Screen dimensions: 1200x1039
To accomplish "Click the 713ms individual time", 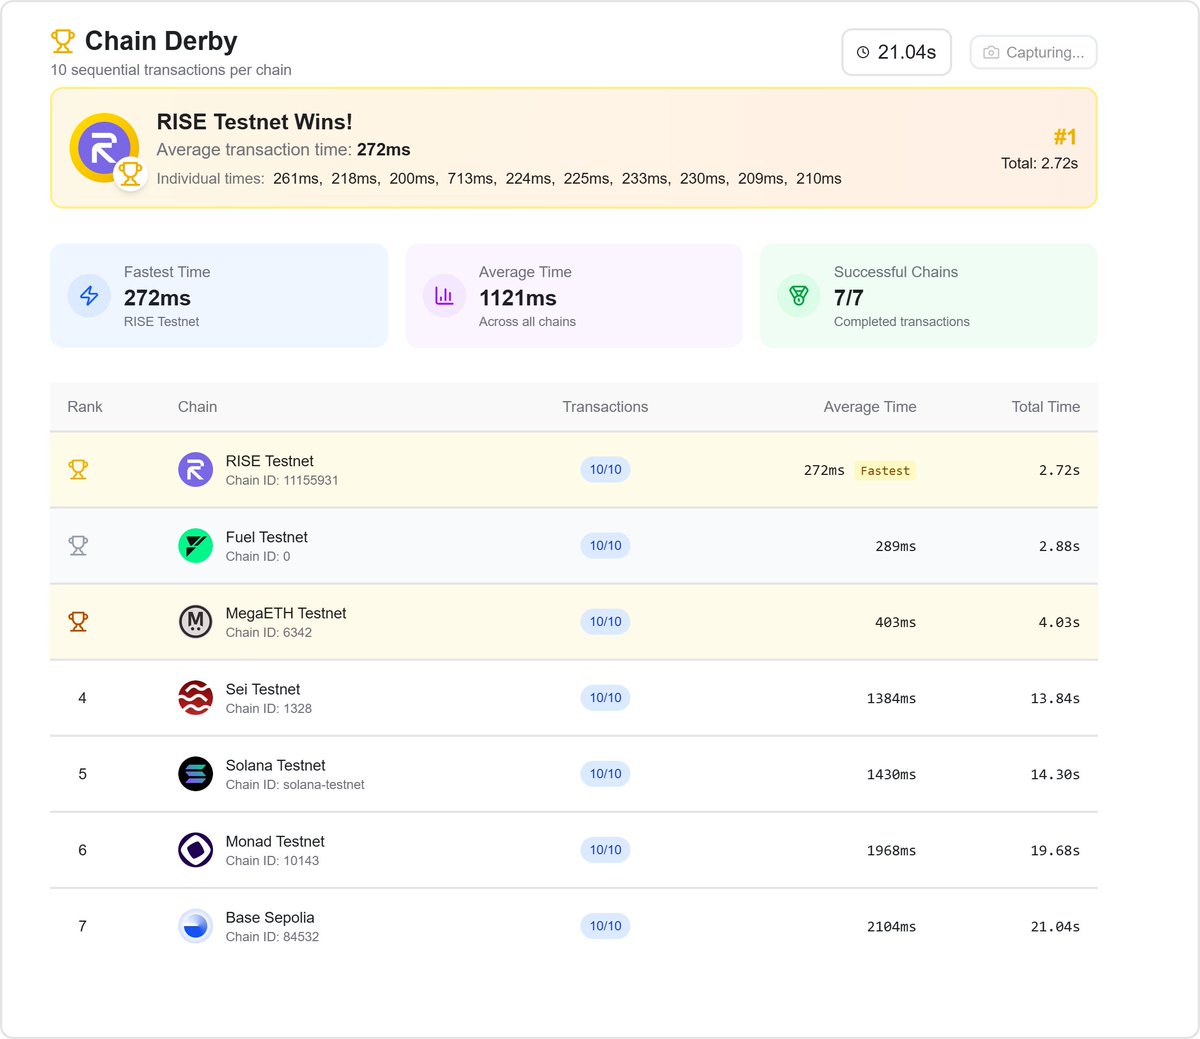I will click(470, 178).
